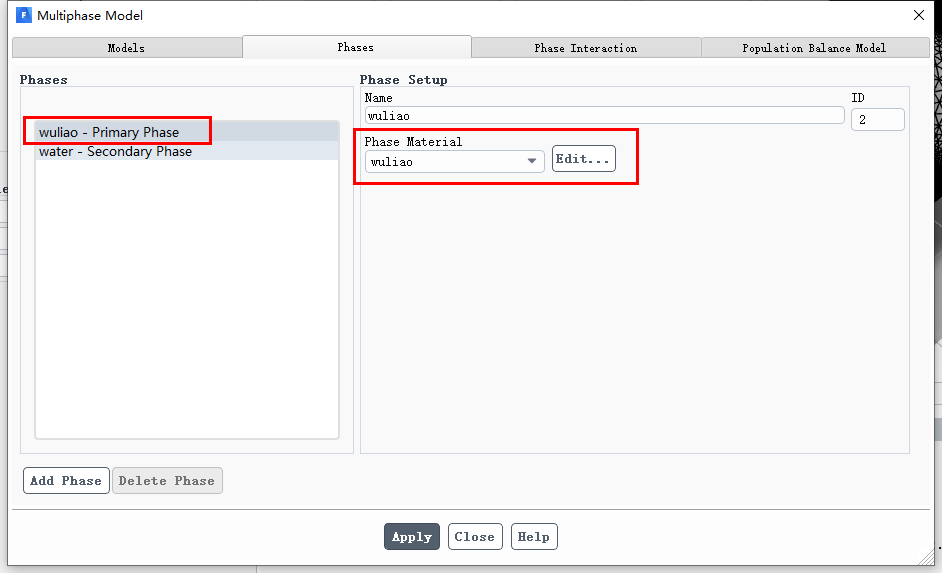Switch to the Models tab
Viewport: 942px width, 573px height.
pyautogui.click(x=127, y=48)
